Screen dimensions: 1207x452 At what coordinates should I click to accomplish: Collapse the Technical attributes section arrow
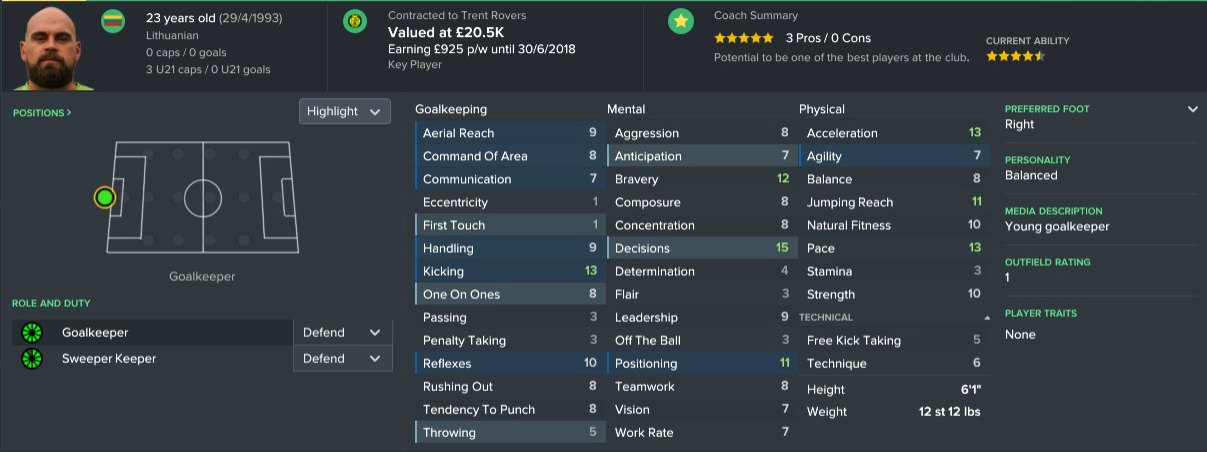[987, 317]
